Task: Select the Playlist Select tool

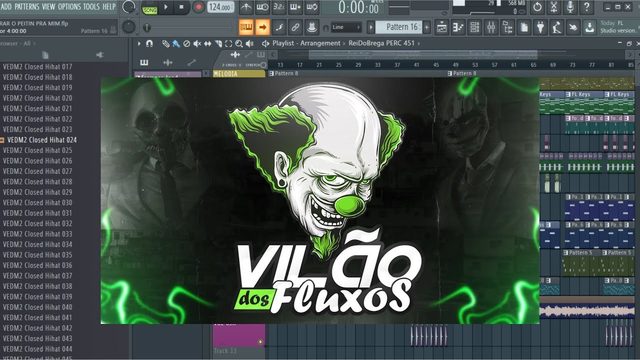Action: [x=229, y=43]
